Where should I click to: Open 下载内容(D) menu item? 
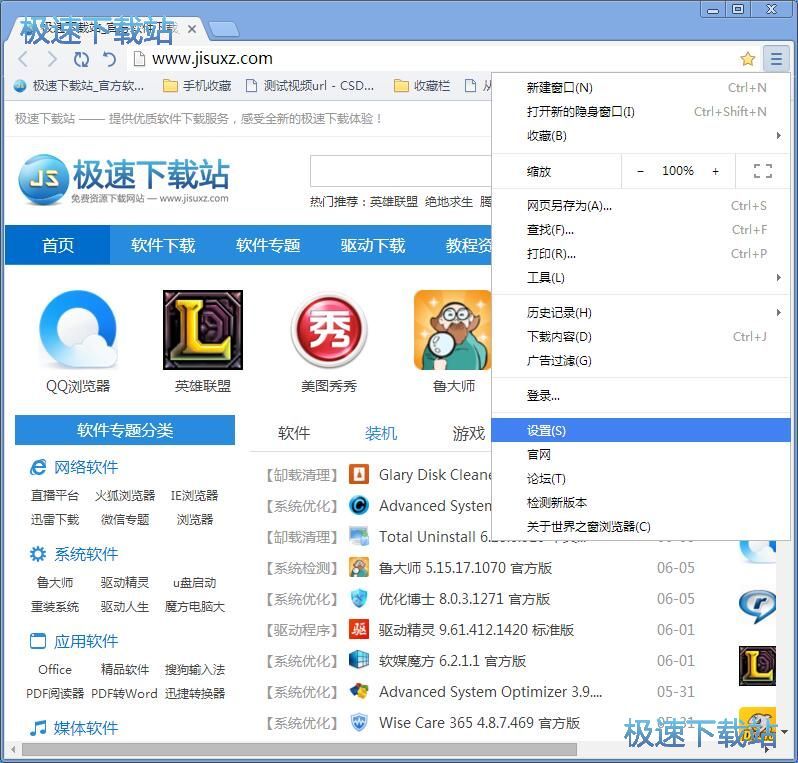(641, 336)
